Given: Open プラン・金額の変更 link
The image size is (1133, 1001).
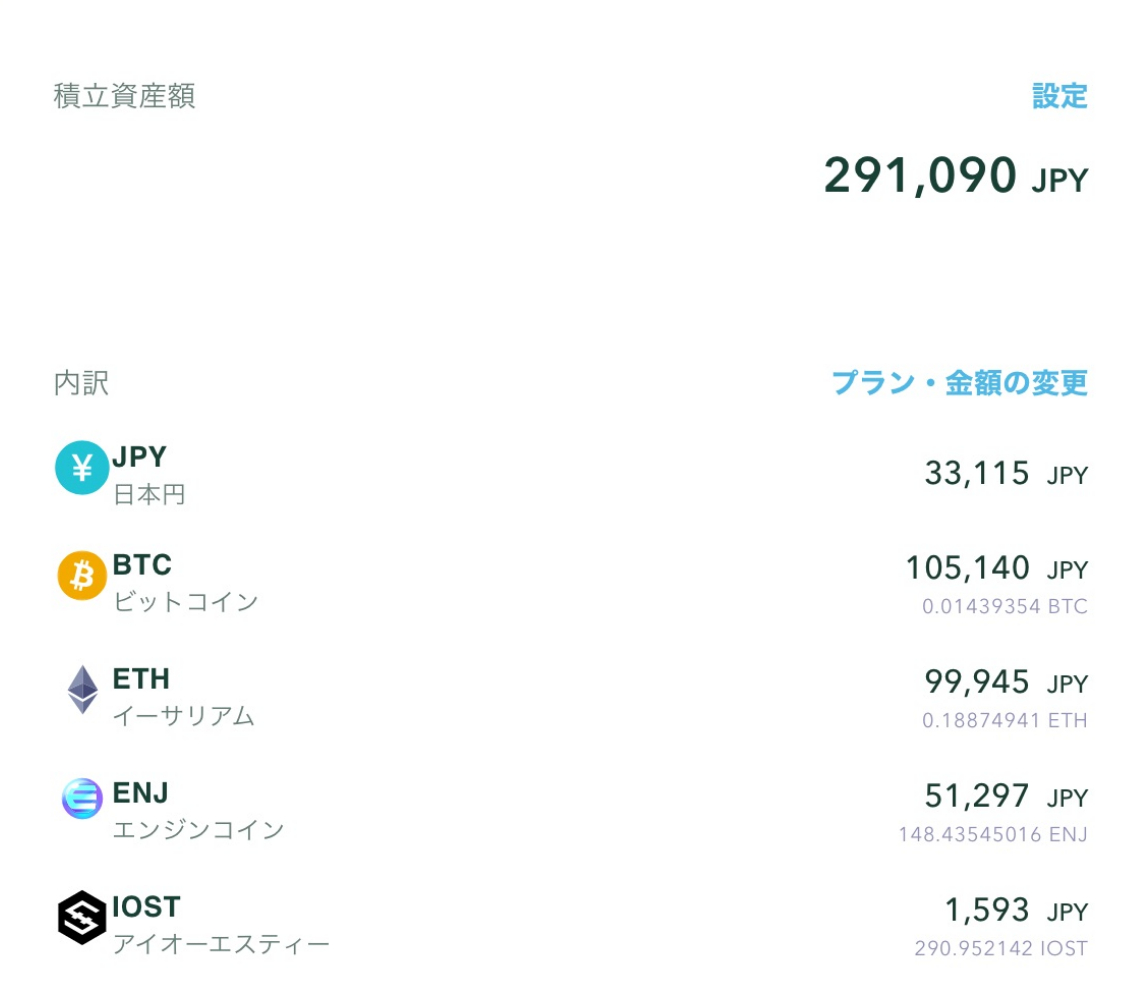Looking at the screenshot, I should 959,382.
